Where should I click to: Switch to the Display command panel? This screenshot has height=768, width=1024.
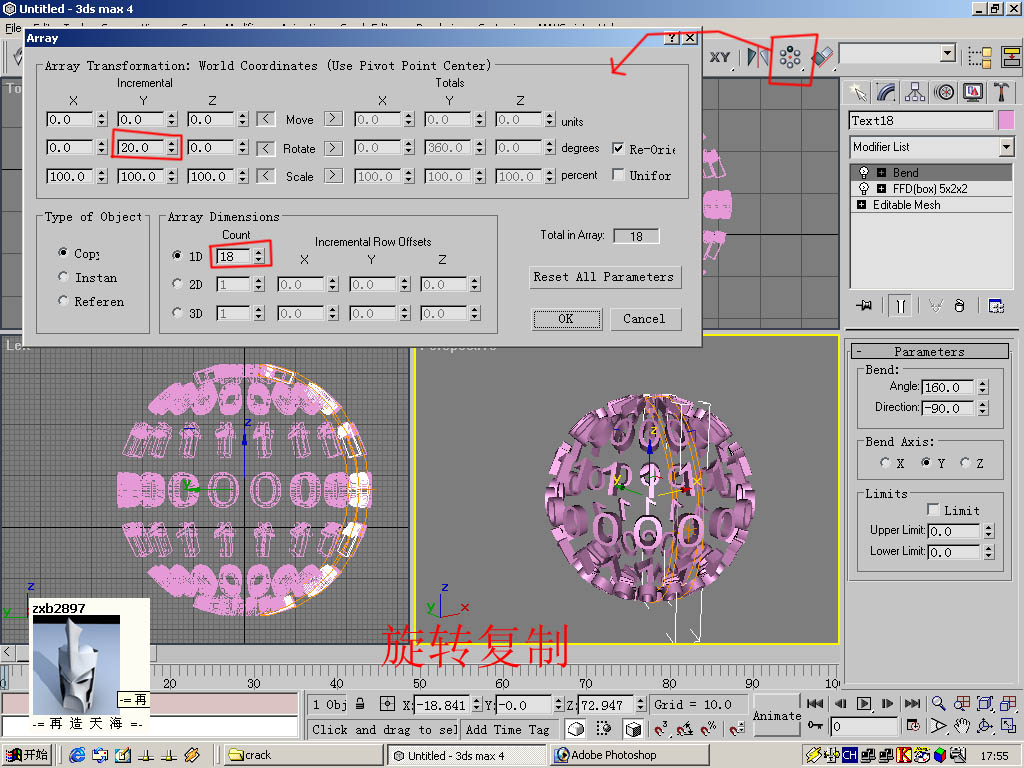point(972,92)
